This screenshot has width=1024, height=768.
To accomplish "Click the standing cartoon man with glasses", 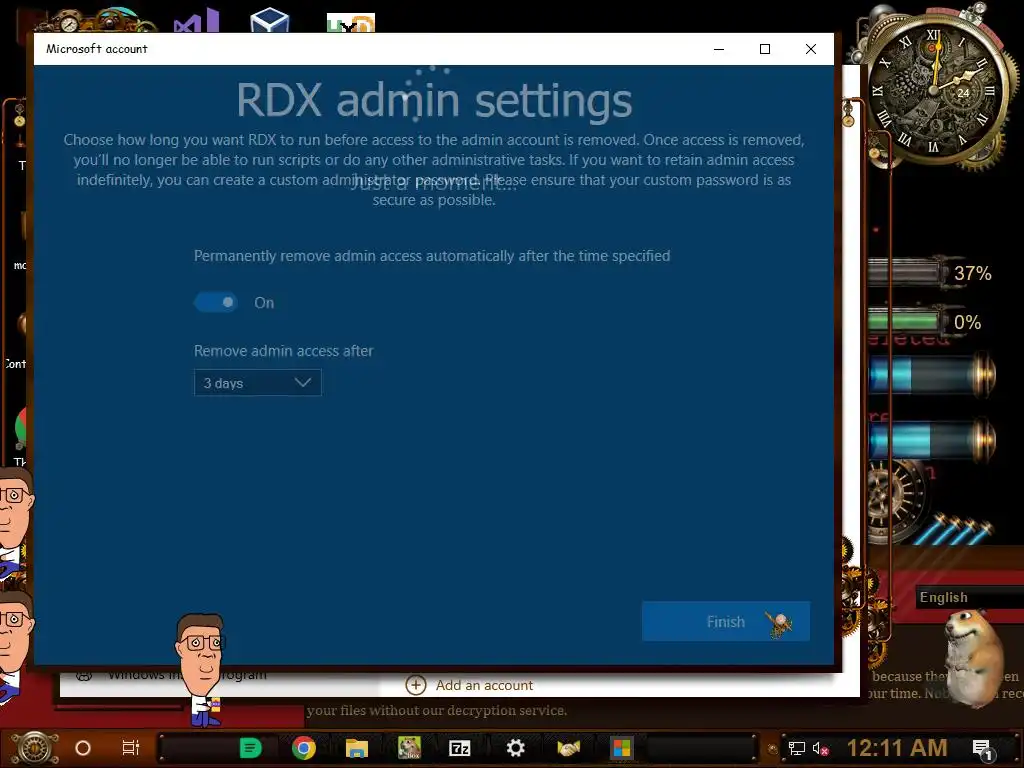I will [201, 670].
